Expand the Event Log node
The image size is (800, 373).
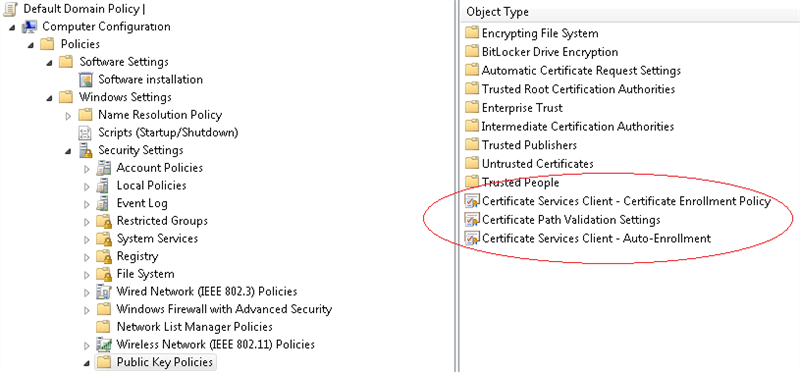click(x=87, y=204)
